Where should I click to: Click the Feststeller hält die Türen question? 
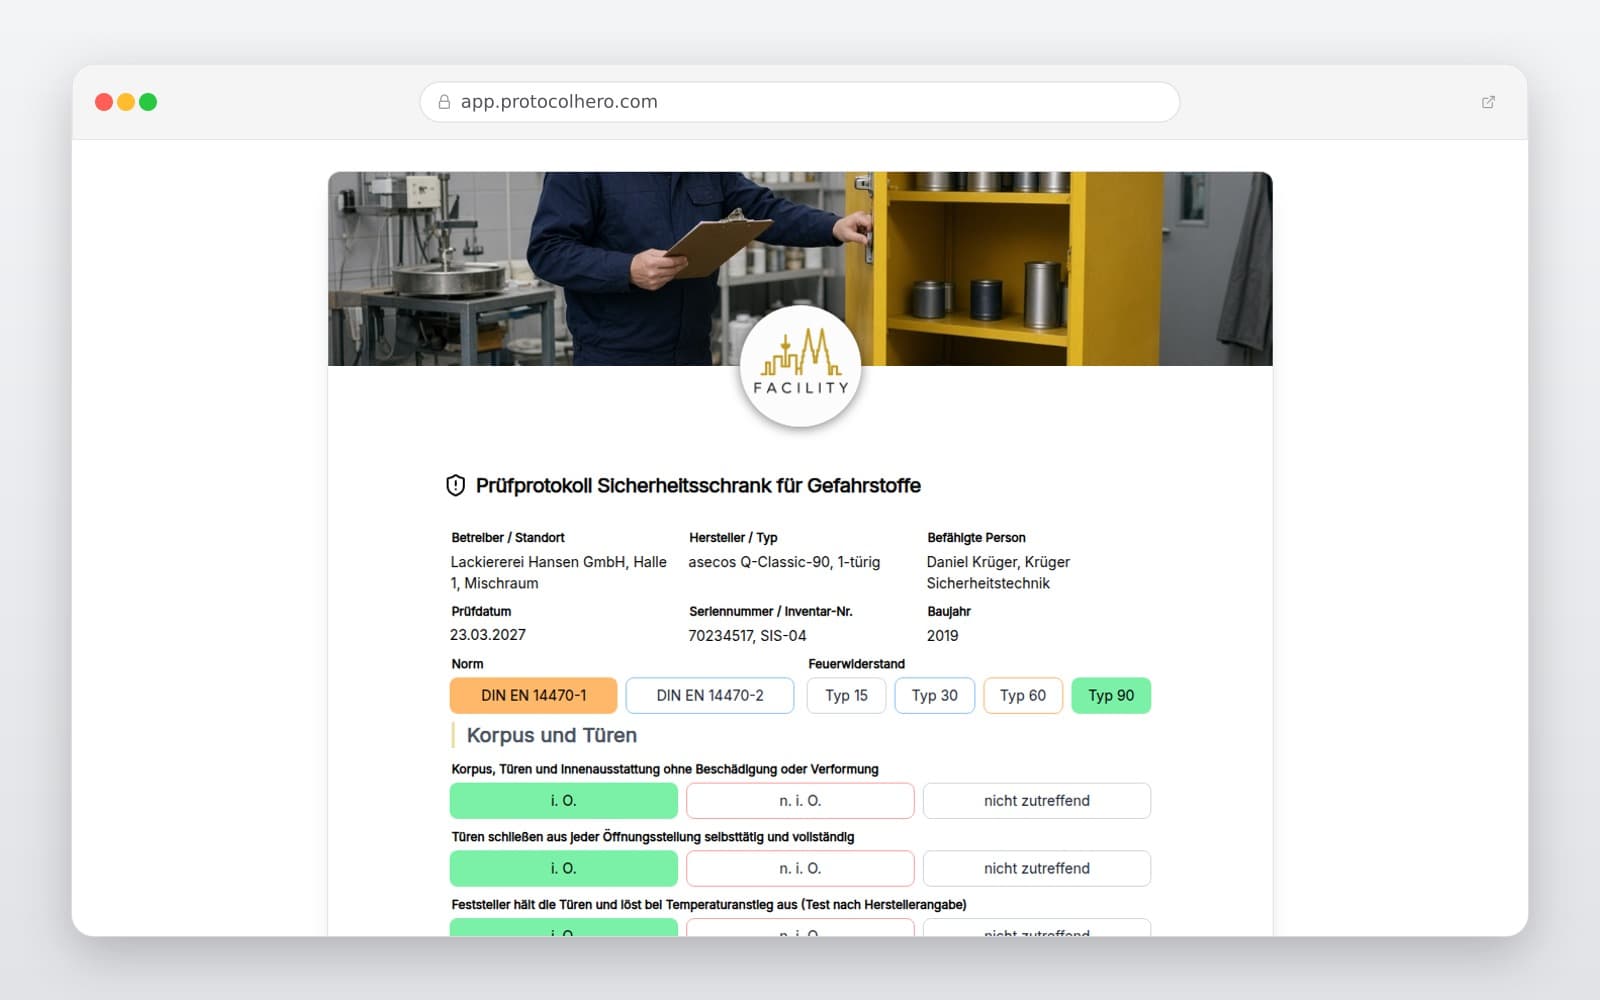(x=709, y=905)
